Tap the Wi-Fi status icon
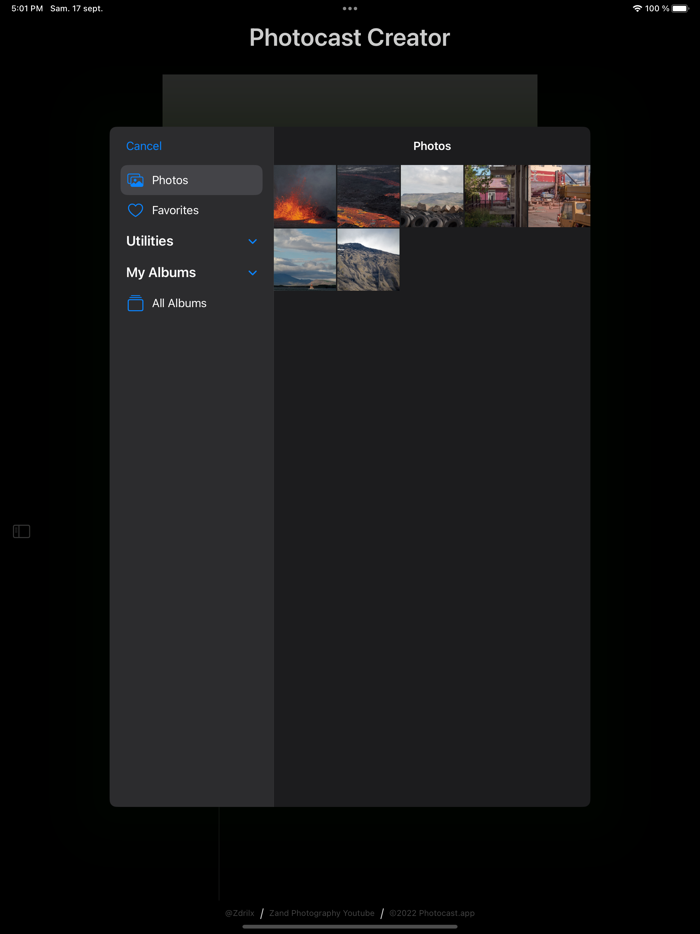Screen dimensions: 700x934 [x=637, y=8]
